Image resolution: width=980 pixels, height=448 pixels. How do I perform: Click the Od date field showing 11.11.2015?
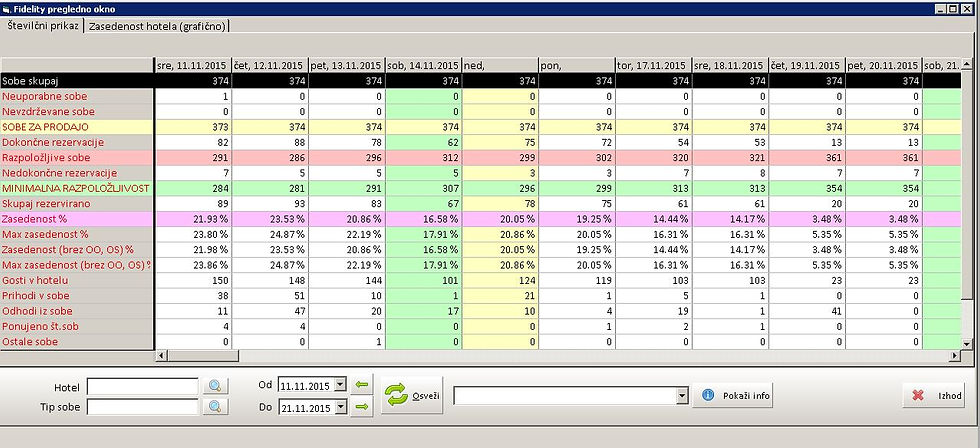[x=306, y=385]
